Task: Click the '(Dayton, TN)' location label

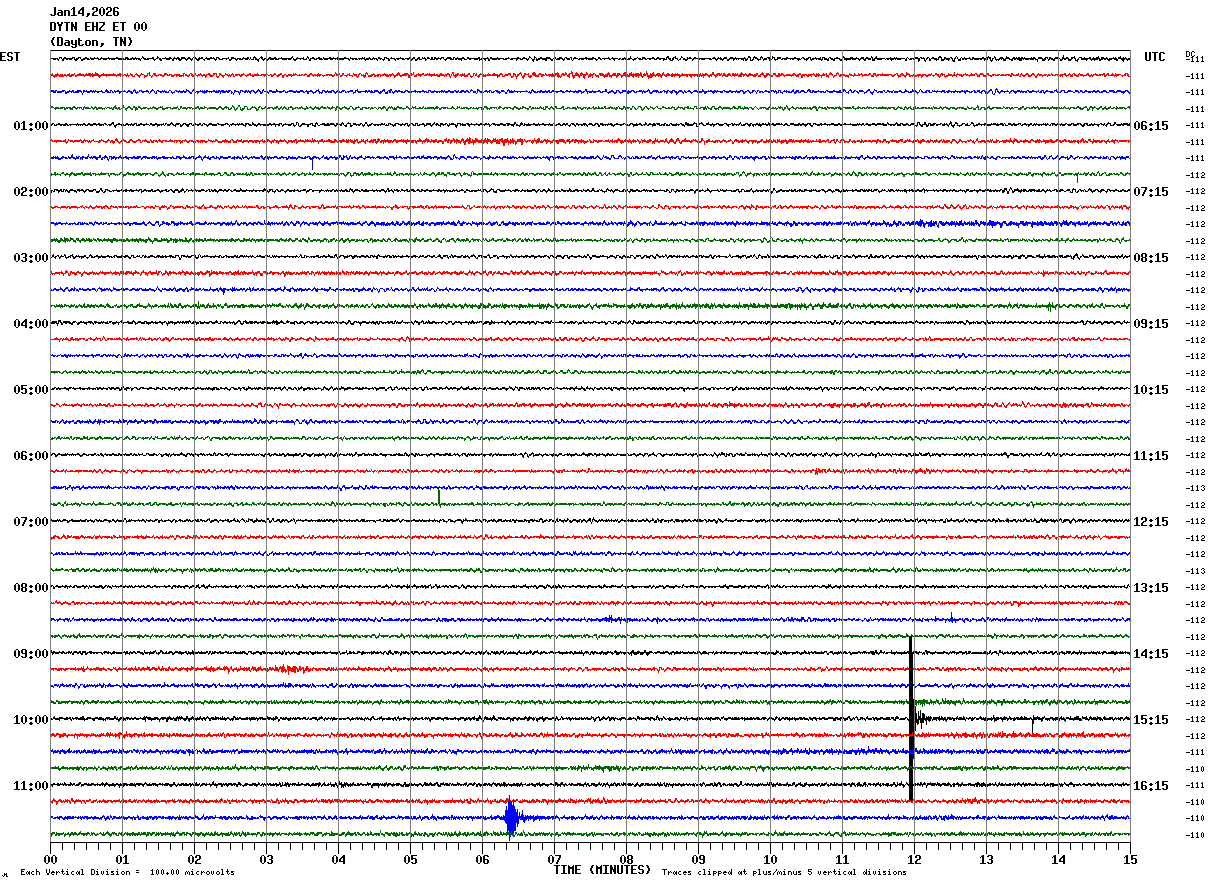Action: point(91,42)
